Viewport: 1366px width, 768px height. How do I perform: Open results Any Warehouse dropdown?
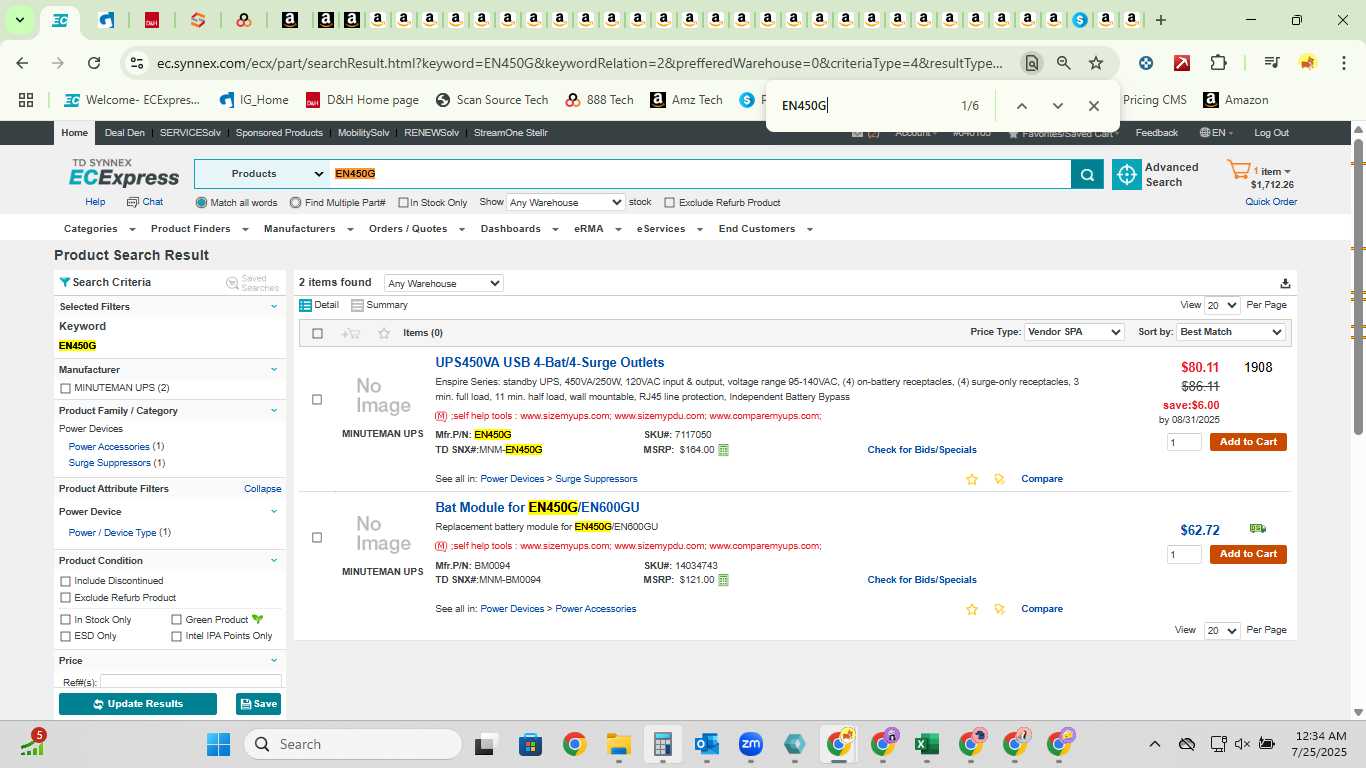[x=443, y=284]
